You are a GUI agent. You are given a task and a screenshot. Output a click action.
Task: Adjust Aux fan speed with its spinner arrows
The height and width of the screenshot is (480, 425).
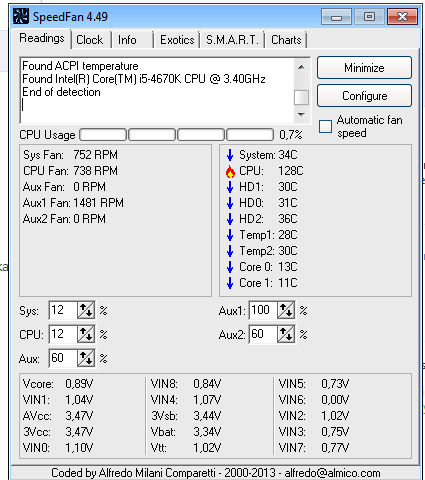86,358
